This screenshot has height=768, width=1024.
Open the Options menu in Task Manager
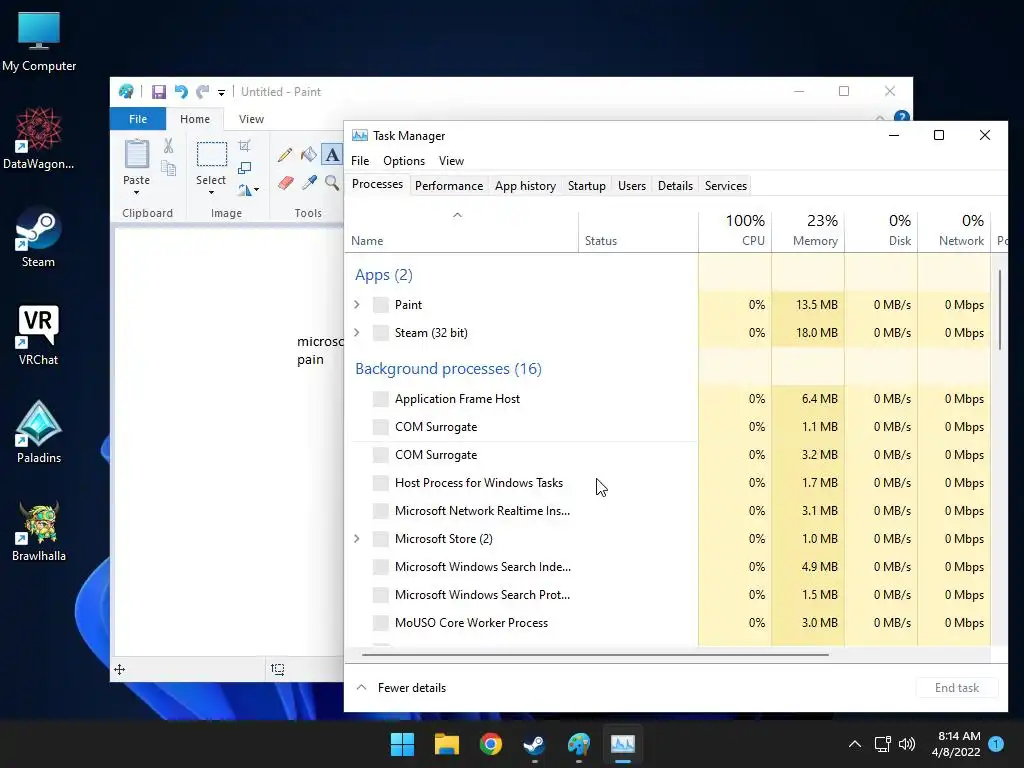404,161
